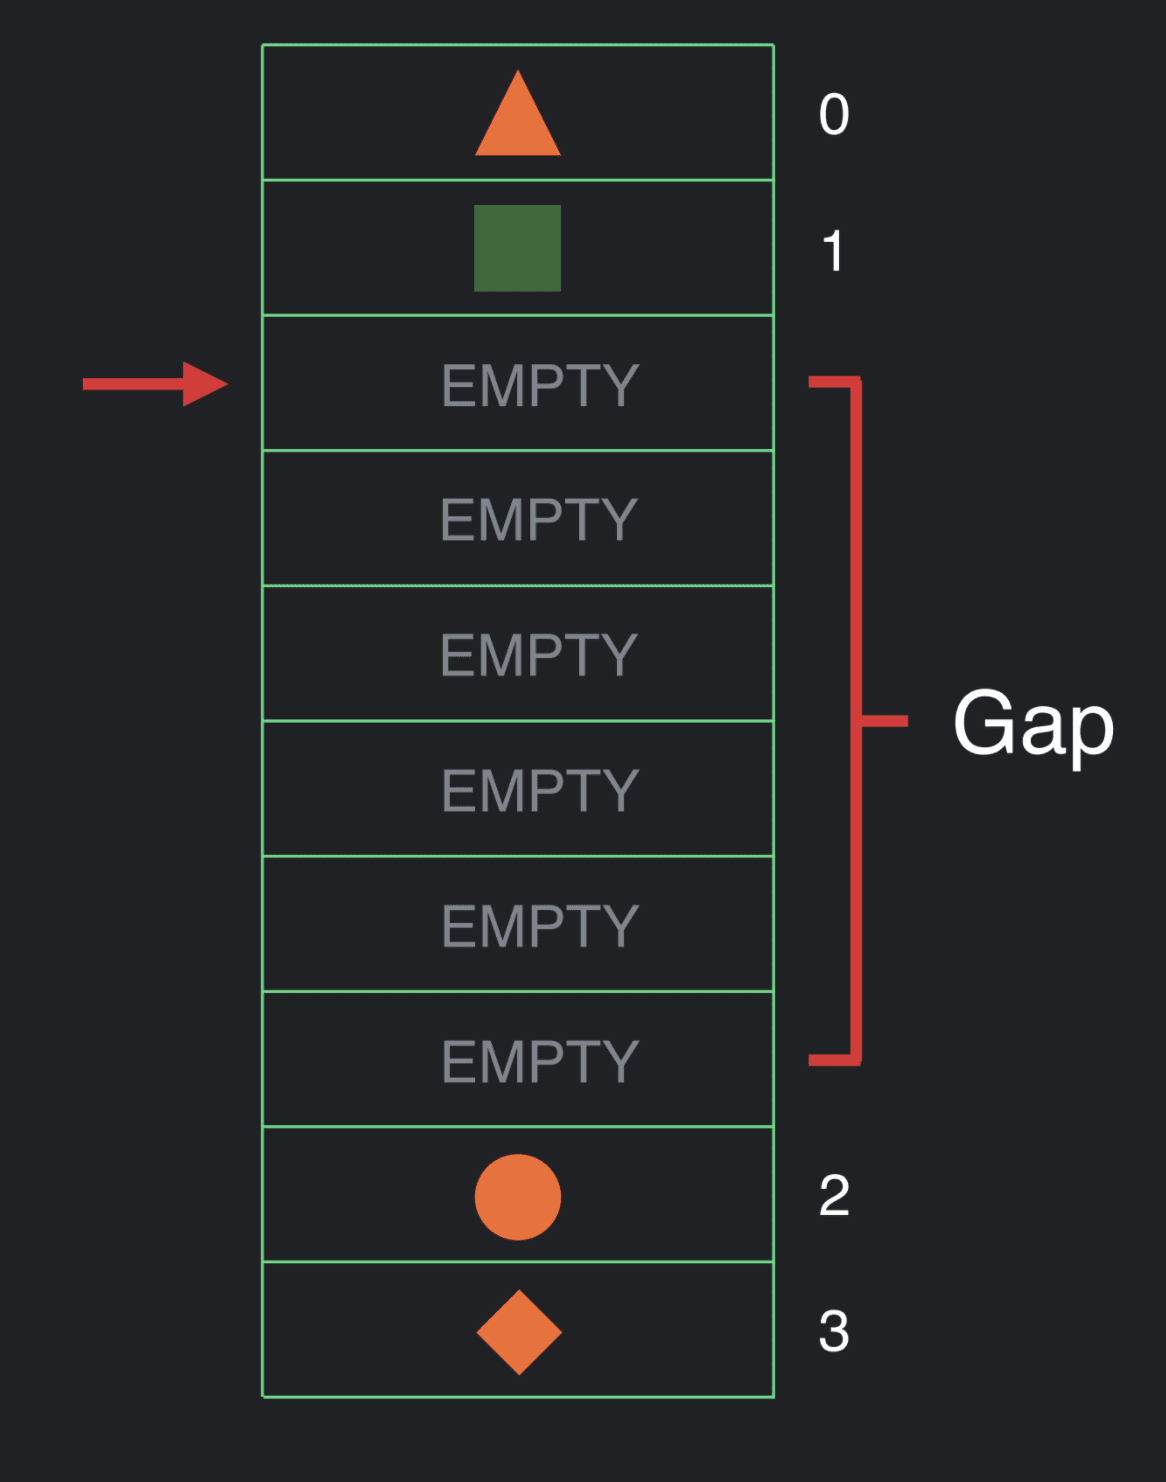Select the green square shape
Image resolution: width=1166 pixels, height=1482 pixels.
tap(517, 248)
